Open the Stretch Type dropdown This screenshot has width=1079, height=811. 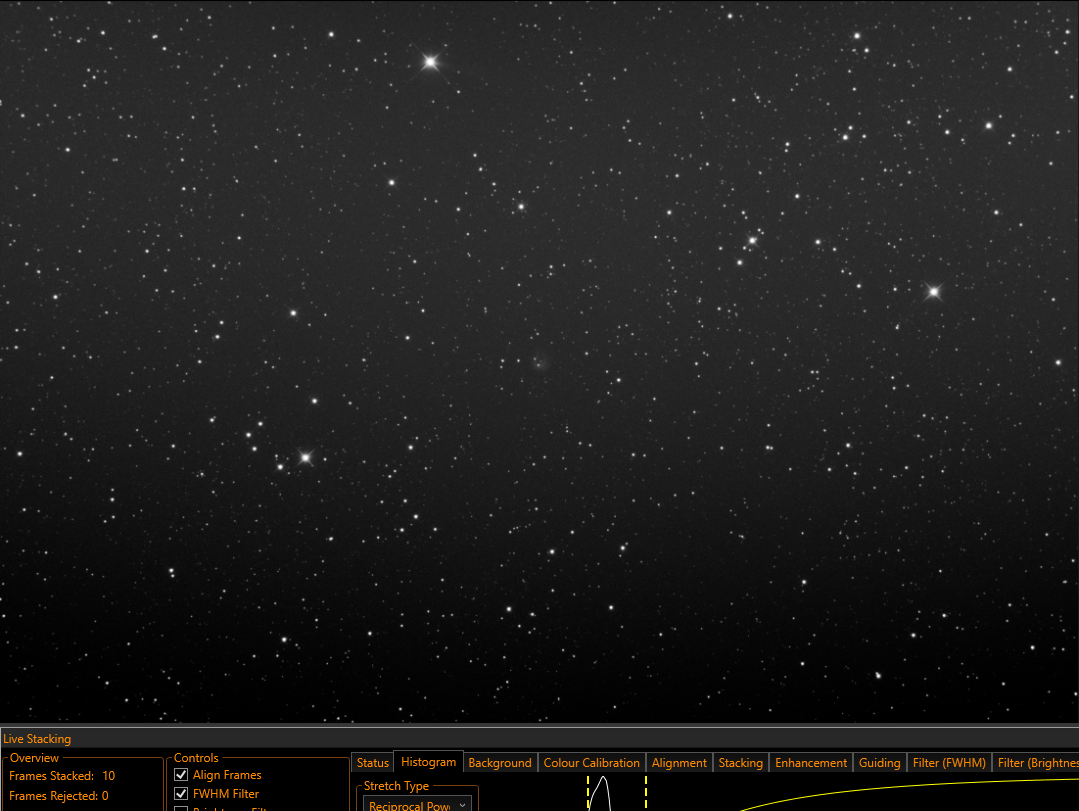(417, 805)
